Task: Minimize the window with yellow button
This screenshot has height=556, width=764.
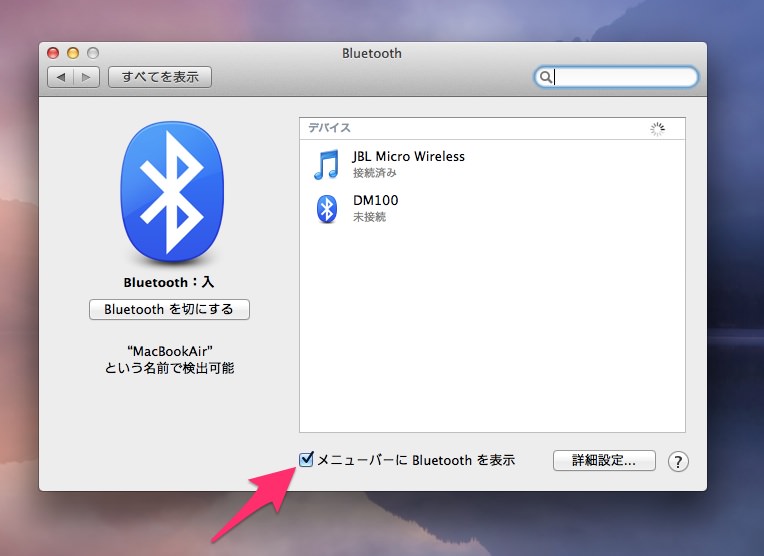Action: 73,53
